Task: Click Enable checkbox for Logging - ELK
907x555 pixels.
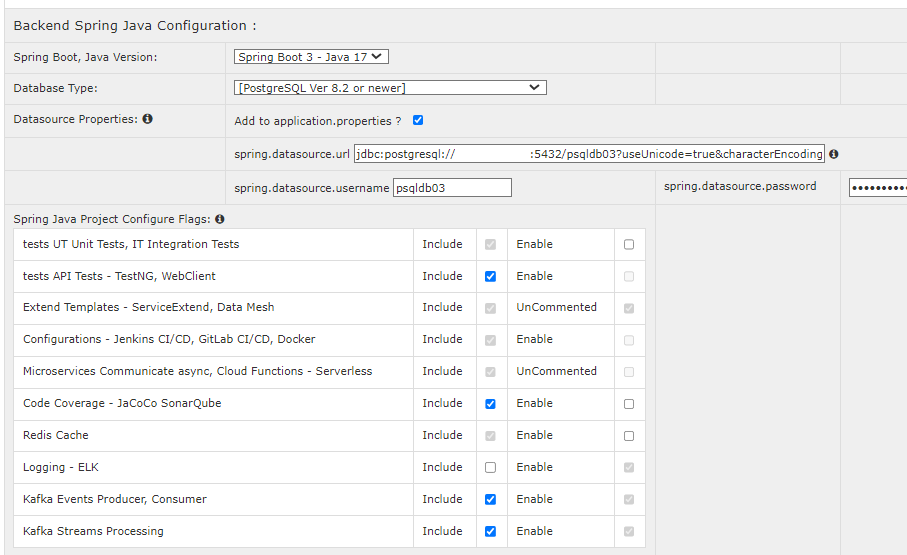Action: 629,467
